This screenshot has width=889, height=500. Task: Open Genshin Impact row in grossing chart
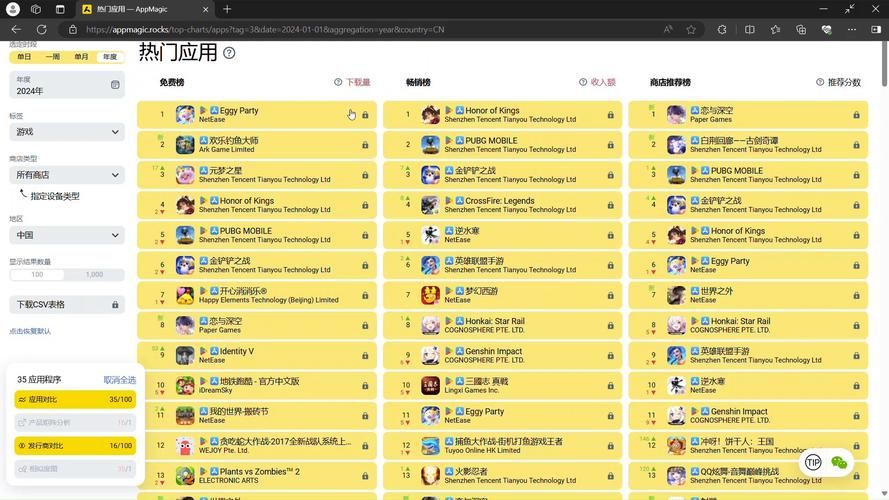tap(502, 355)
